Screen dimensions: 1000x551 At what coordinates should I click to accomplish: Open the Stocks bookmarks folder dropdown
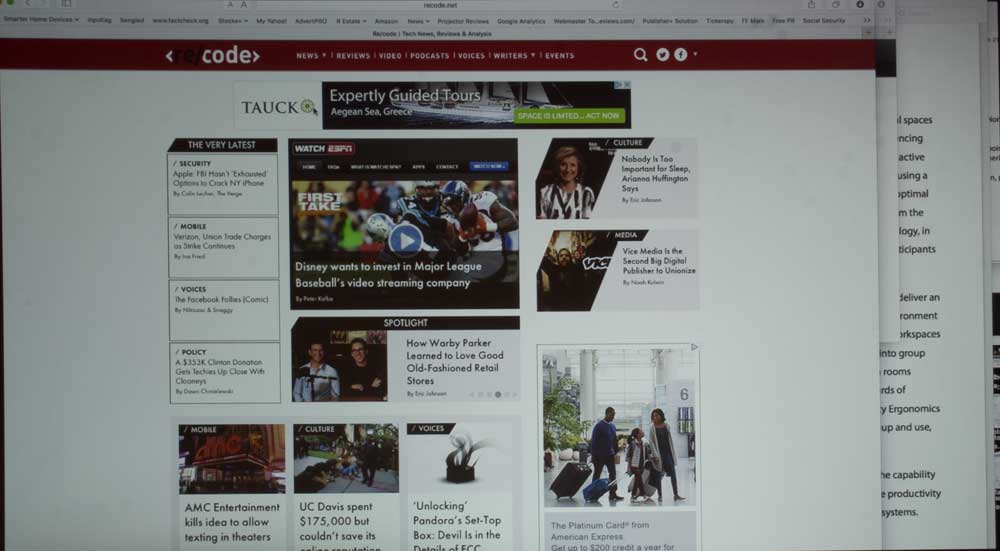pyautogui.click(x=233, y=20)
